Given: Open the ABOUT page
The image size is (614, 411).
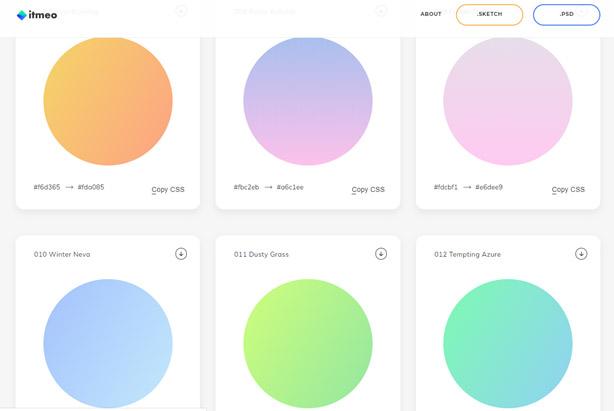Looking at the screenshot, I should point(431,14).
